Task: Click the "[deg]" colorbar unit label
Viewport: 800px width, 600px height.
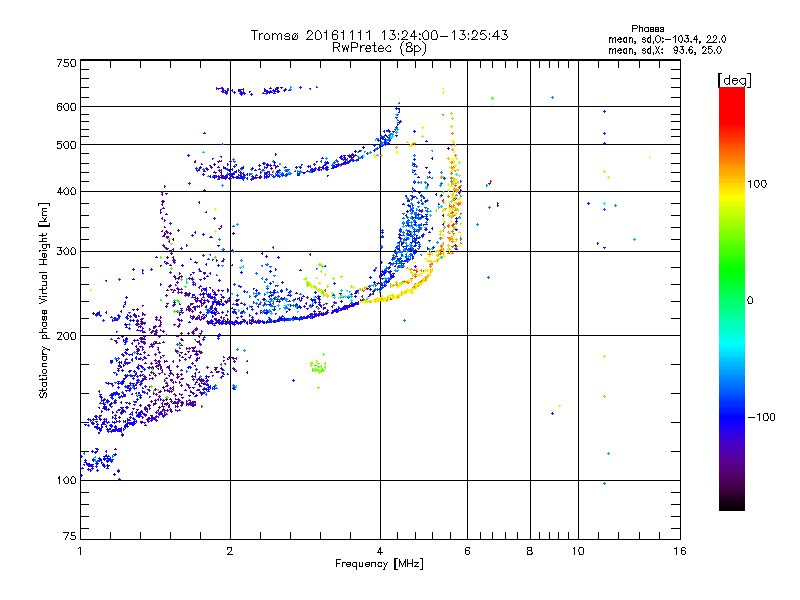Action: tap(734, 80)
